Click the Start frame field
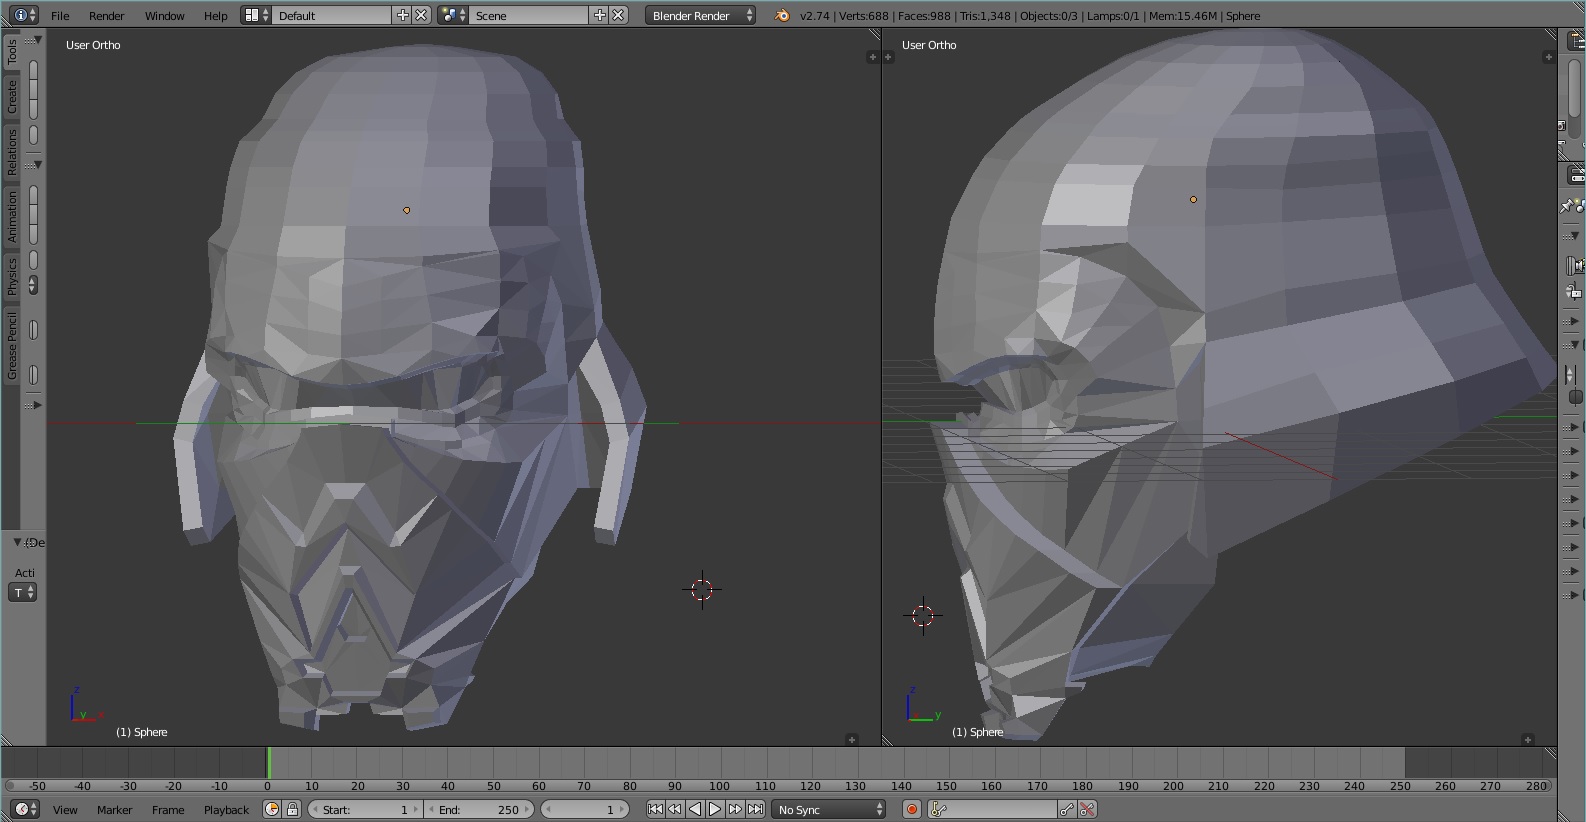This screenshot has height=822, width=1586. (365, 809)
